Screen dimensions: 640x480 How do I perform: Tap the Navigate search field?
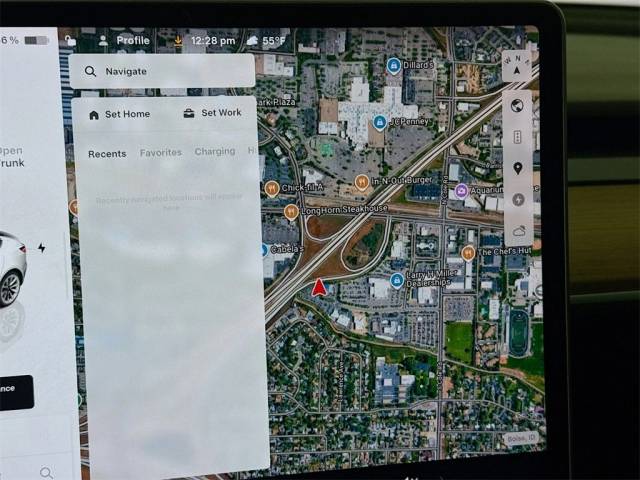point(162,71)
